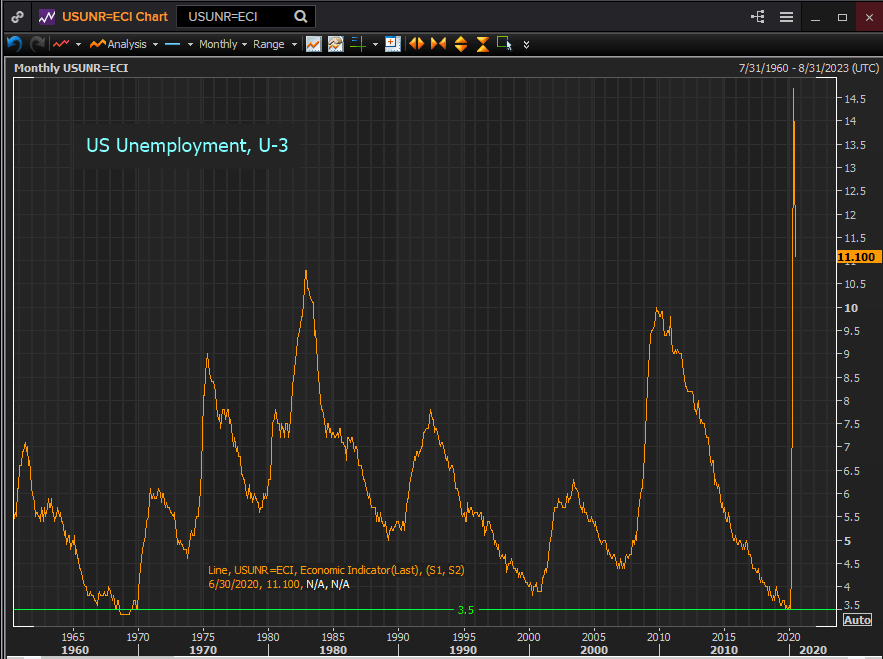Toggle the crosshair cursor tool
This screenshot has width=883, height=659.
click(357, 44)
